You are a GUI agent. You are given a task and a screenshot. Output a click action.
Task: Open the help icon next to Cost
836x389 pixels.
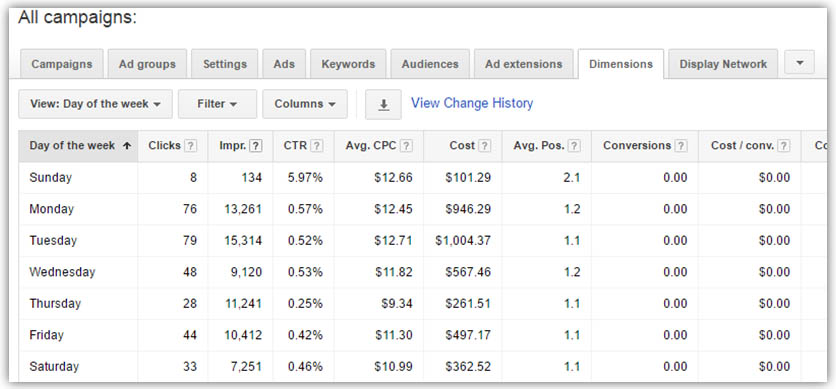[x=484, y=146]
